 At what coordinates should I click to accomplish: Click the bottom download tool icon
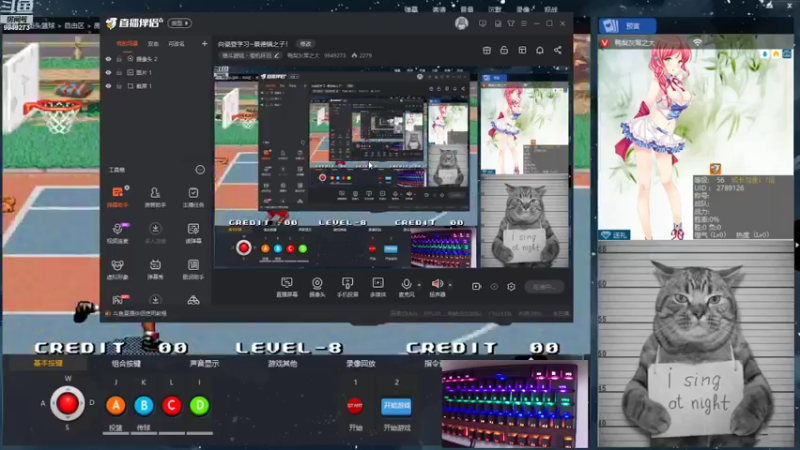click(155, 299)
